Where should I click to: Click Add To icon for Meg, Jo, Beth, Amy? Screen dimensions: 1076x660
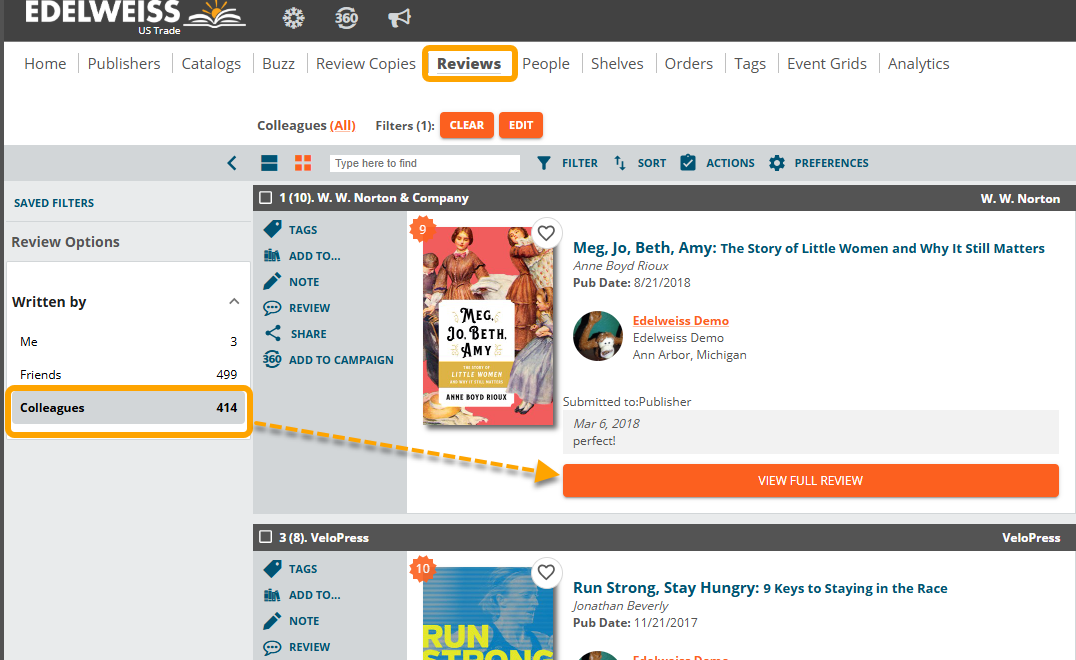point(272,255)
